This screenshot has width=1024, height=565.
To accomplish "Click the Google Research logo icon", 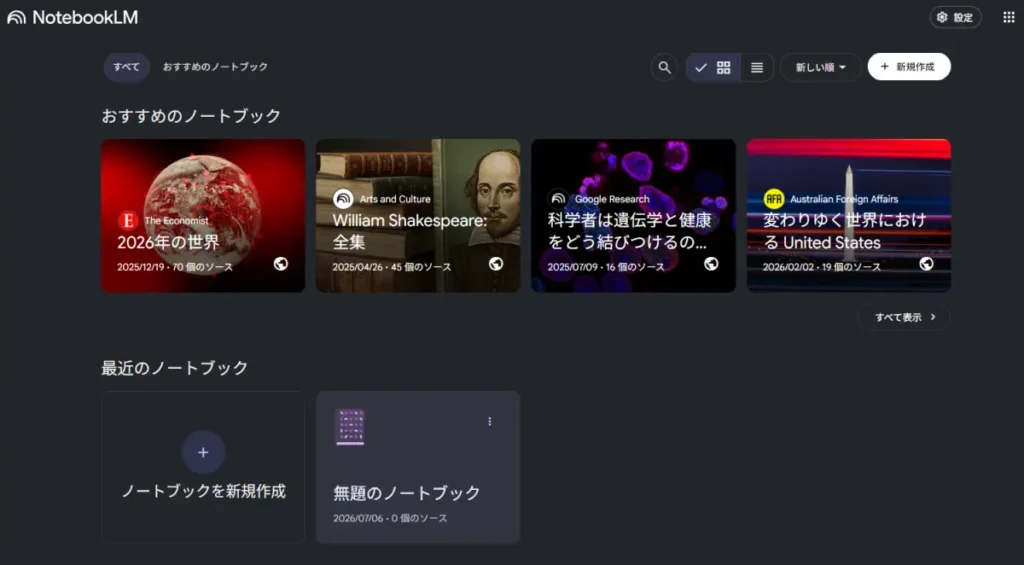I will tap(558, 199).
